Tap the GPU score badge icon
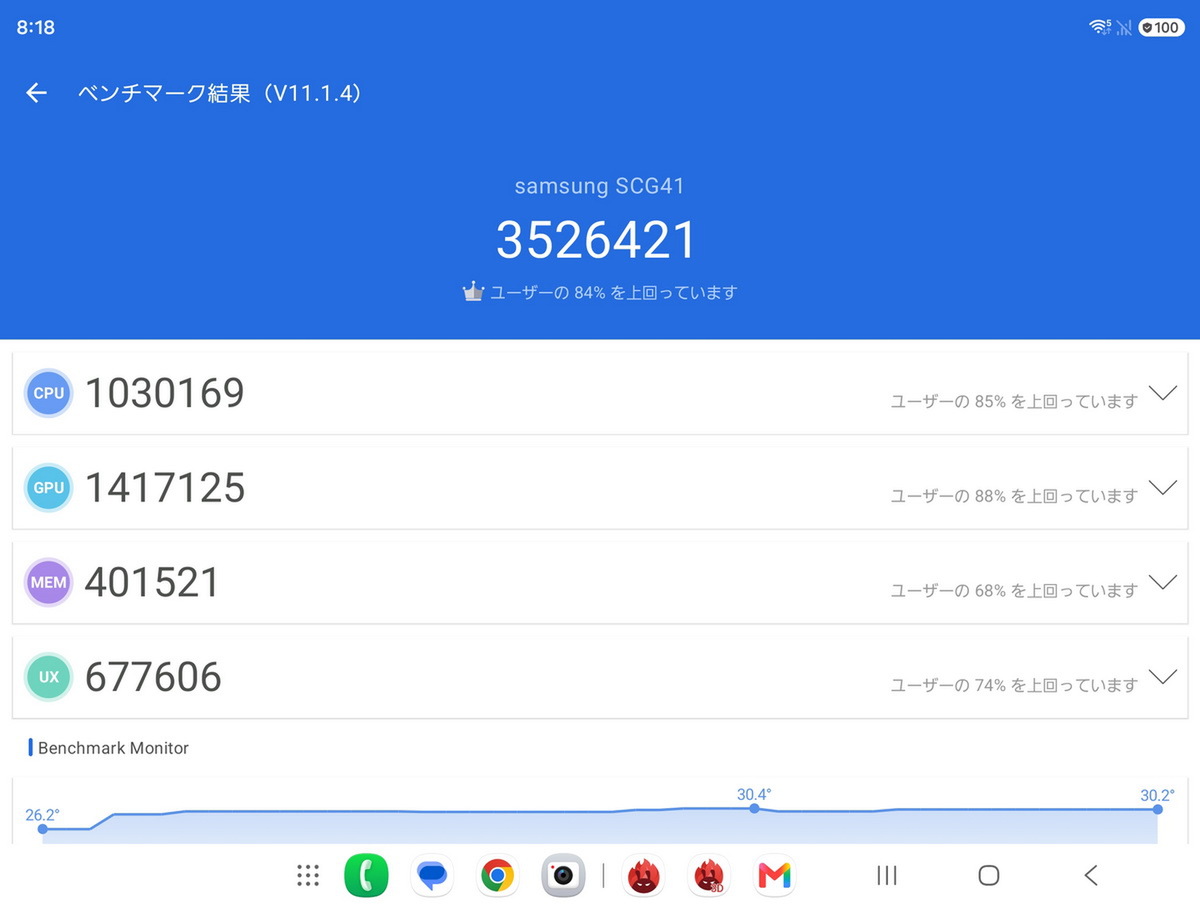The height and width of the screenshot is (906, 1200). pos(48,487)
